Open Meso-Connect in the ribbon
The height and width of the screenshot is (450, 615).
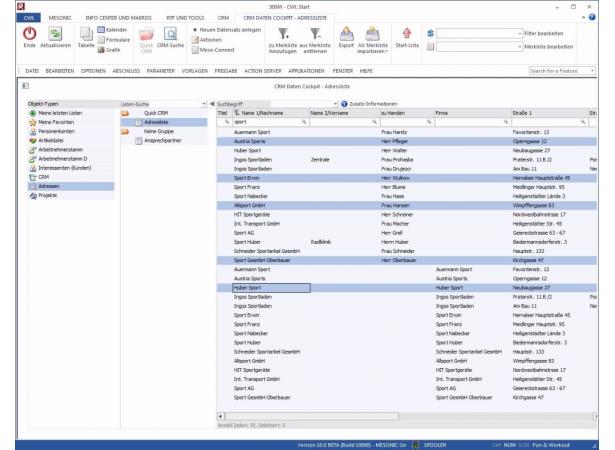click(213, 50)
